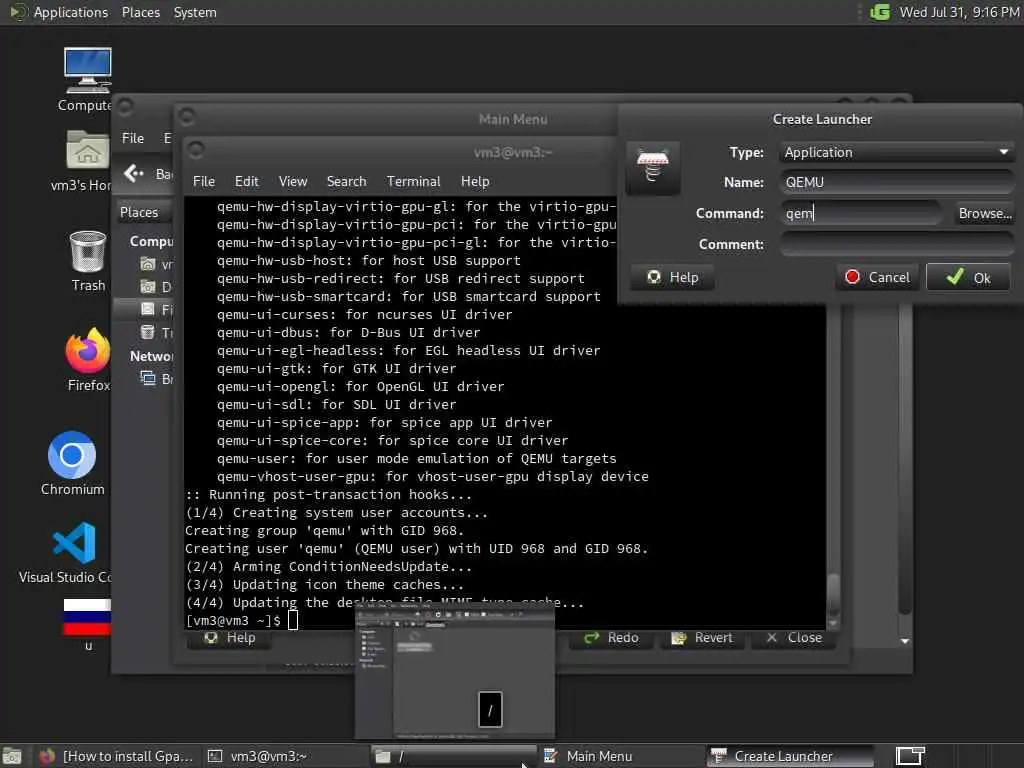Open the terminal View menu

coord(293,182)
